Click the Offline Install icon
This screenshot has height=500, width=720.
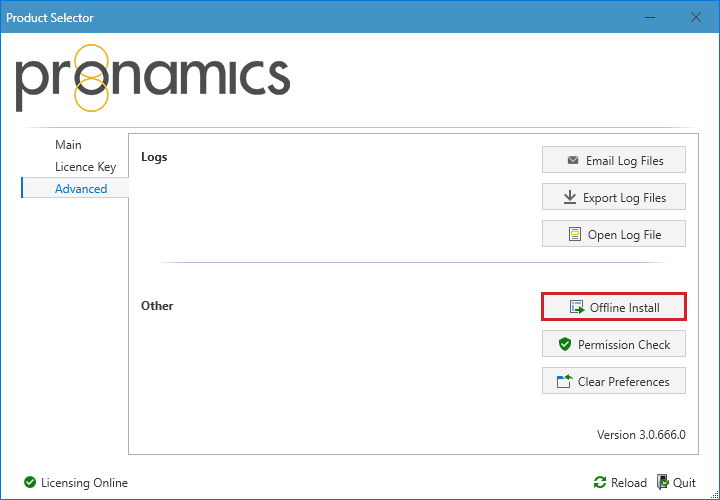(577, 308)
